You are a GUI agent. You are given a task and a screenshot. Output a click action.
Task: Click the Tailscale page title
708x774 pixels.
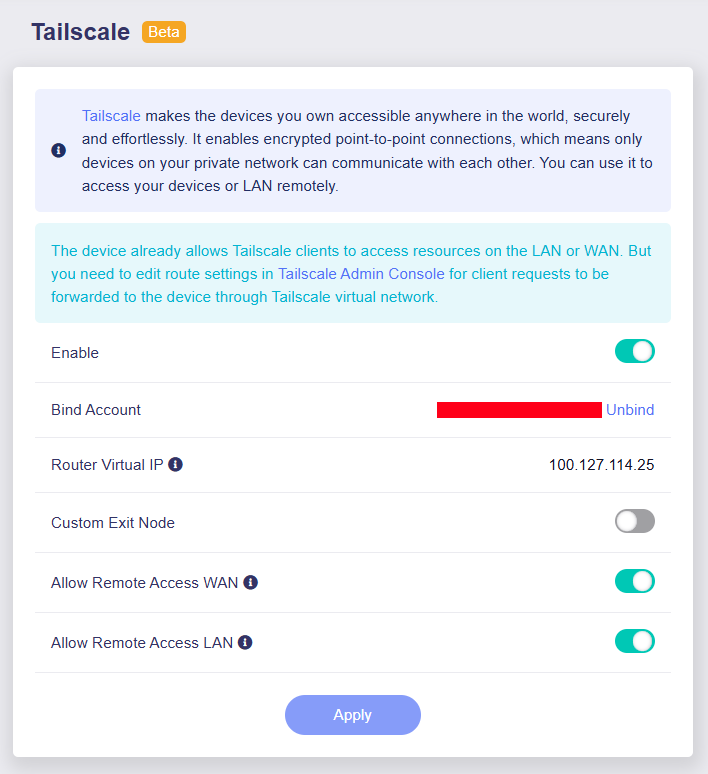80,32
